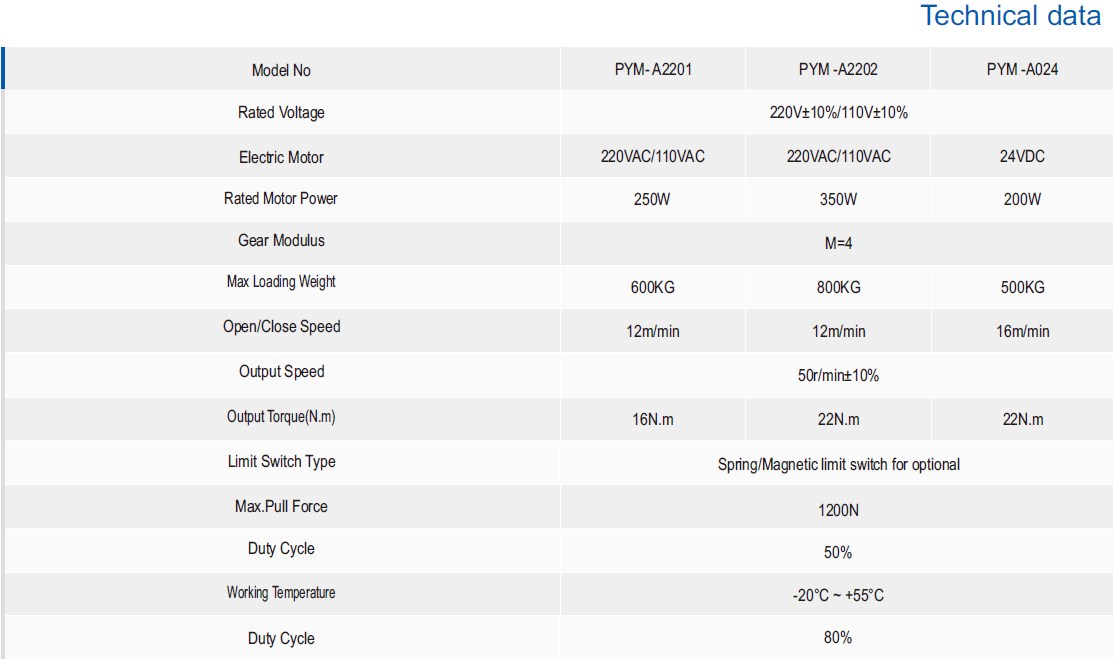Screen dimensions: 1113x659
Task: Select the PYM-A2202 model column header
Action: click(838, 70)
